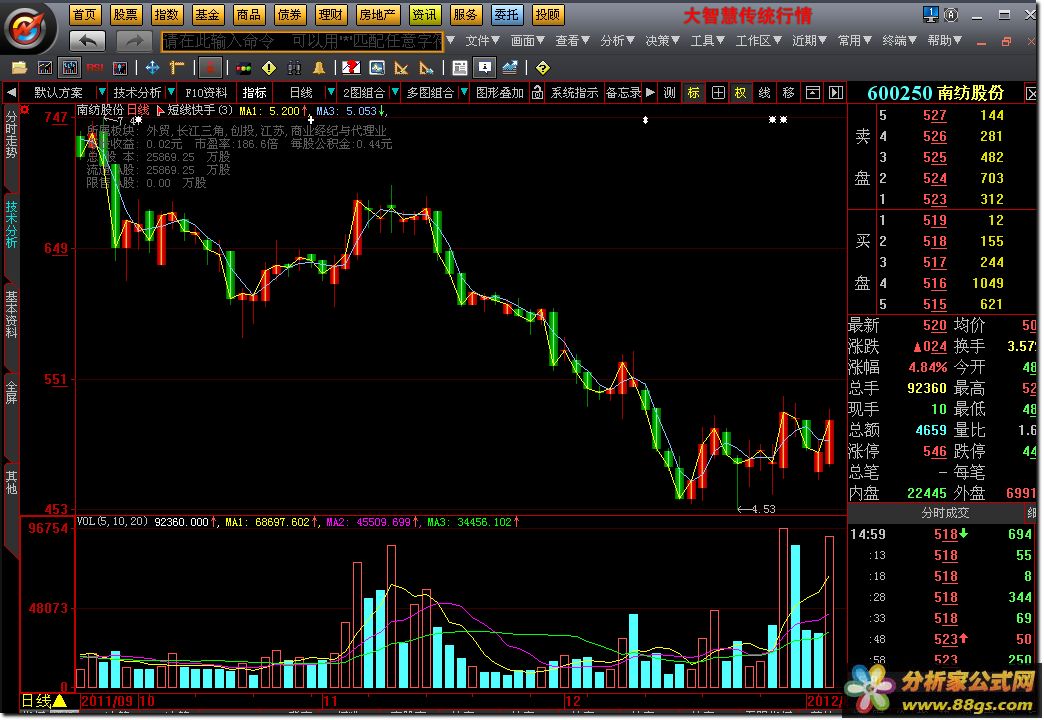Screen dimensions: 1044x720
Task: Click the four-way move arrows icon
Action: click(152, 68)
